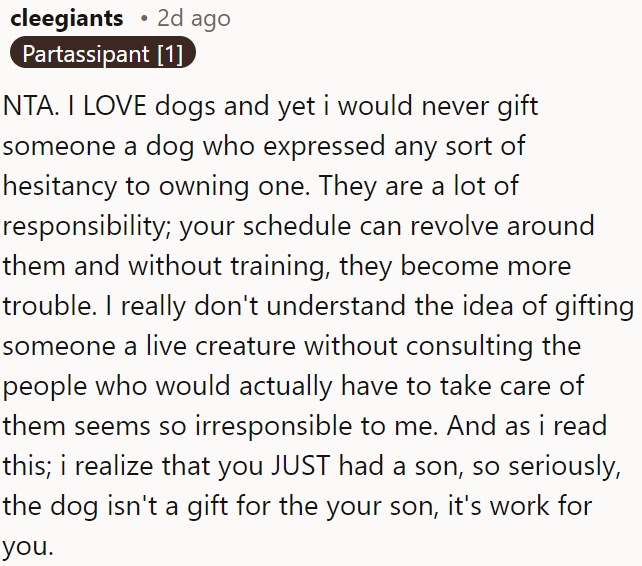This screenshot has height=566, width=642.
Task: Click the final word "you." of the comment
Action: point(24,546)
